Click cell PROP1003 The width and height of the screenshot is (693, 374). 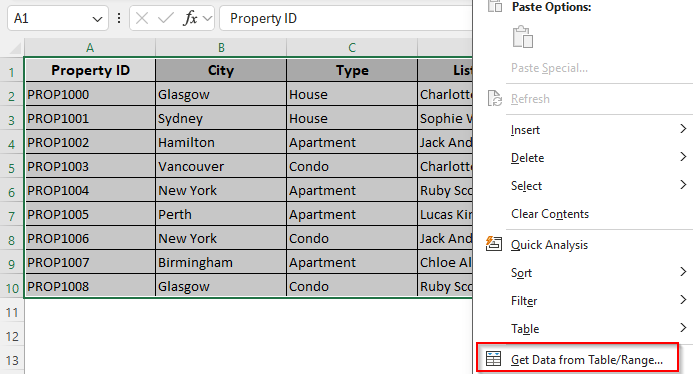point(90,166)
